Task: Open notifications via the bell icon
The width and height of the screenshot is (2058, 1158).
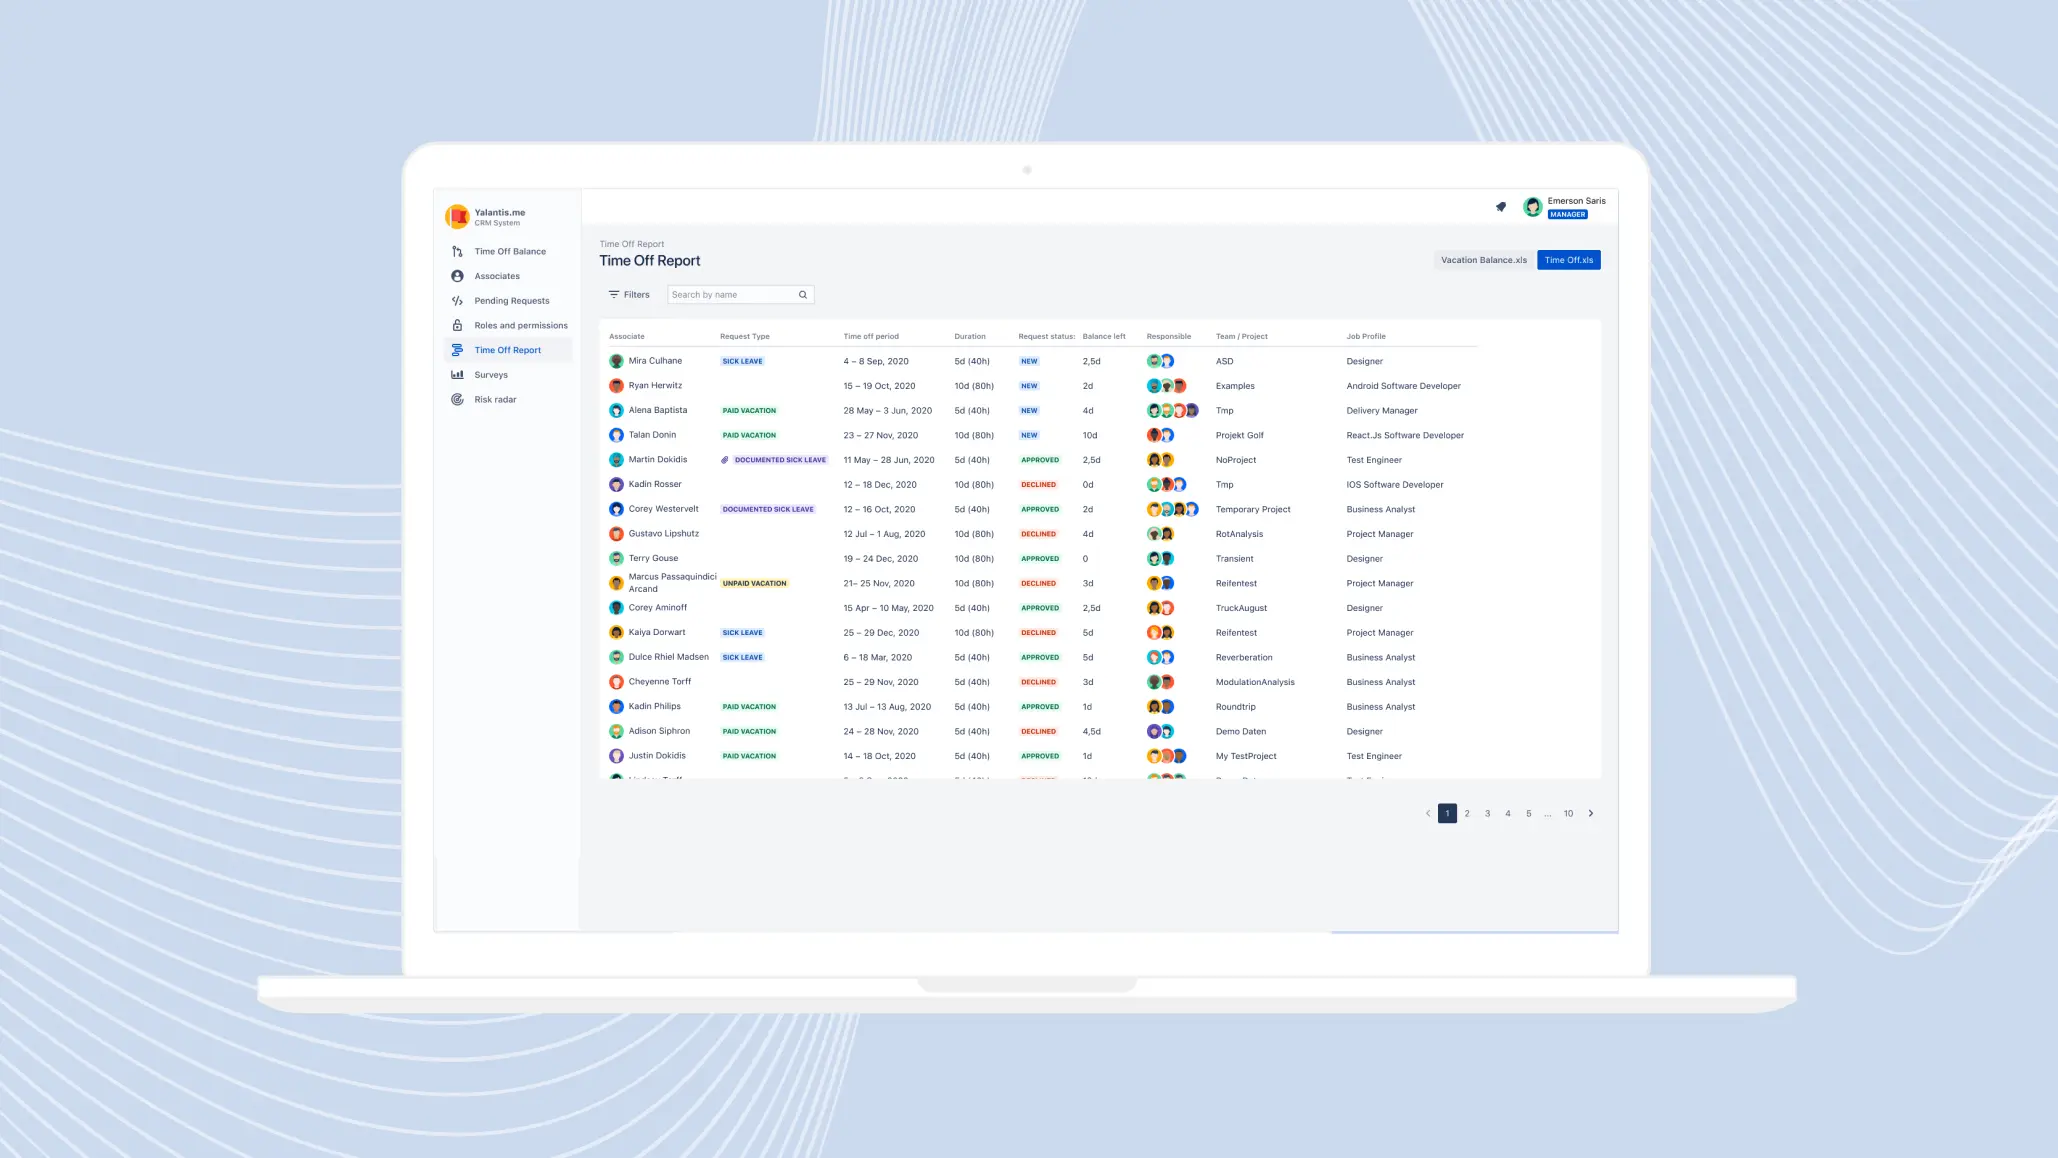Action: pos(1500,207)
